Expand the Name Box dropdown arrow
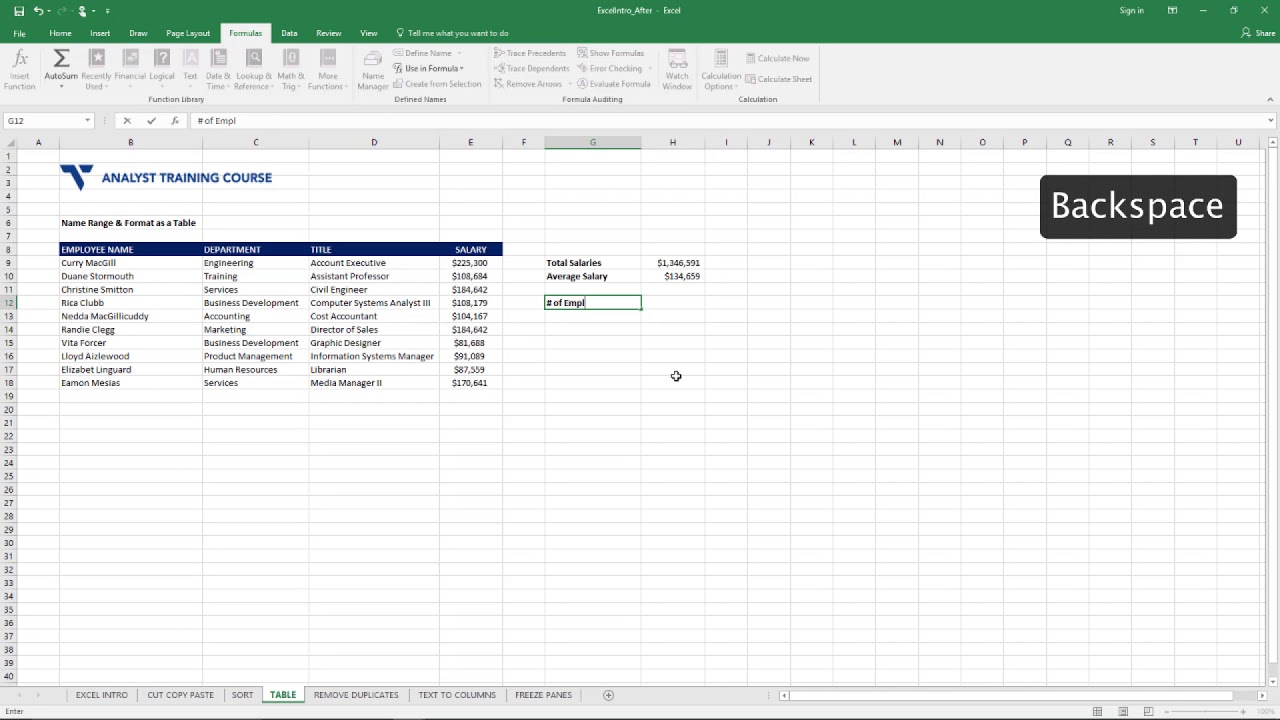The height and width of the screenshot is (720, 1280). (87, 120)
